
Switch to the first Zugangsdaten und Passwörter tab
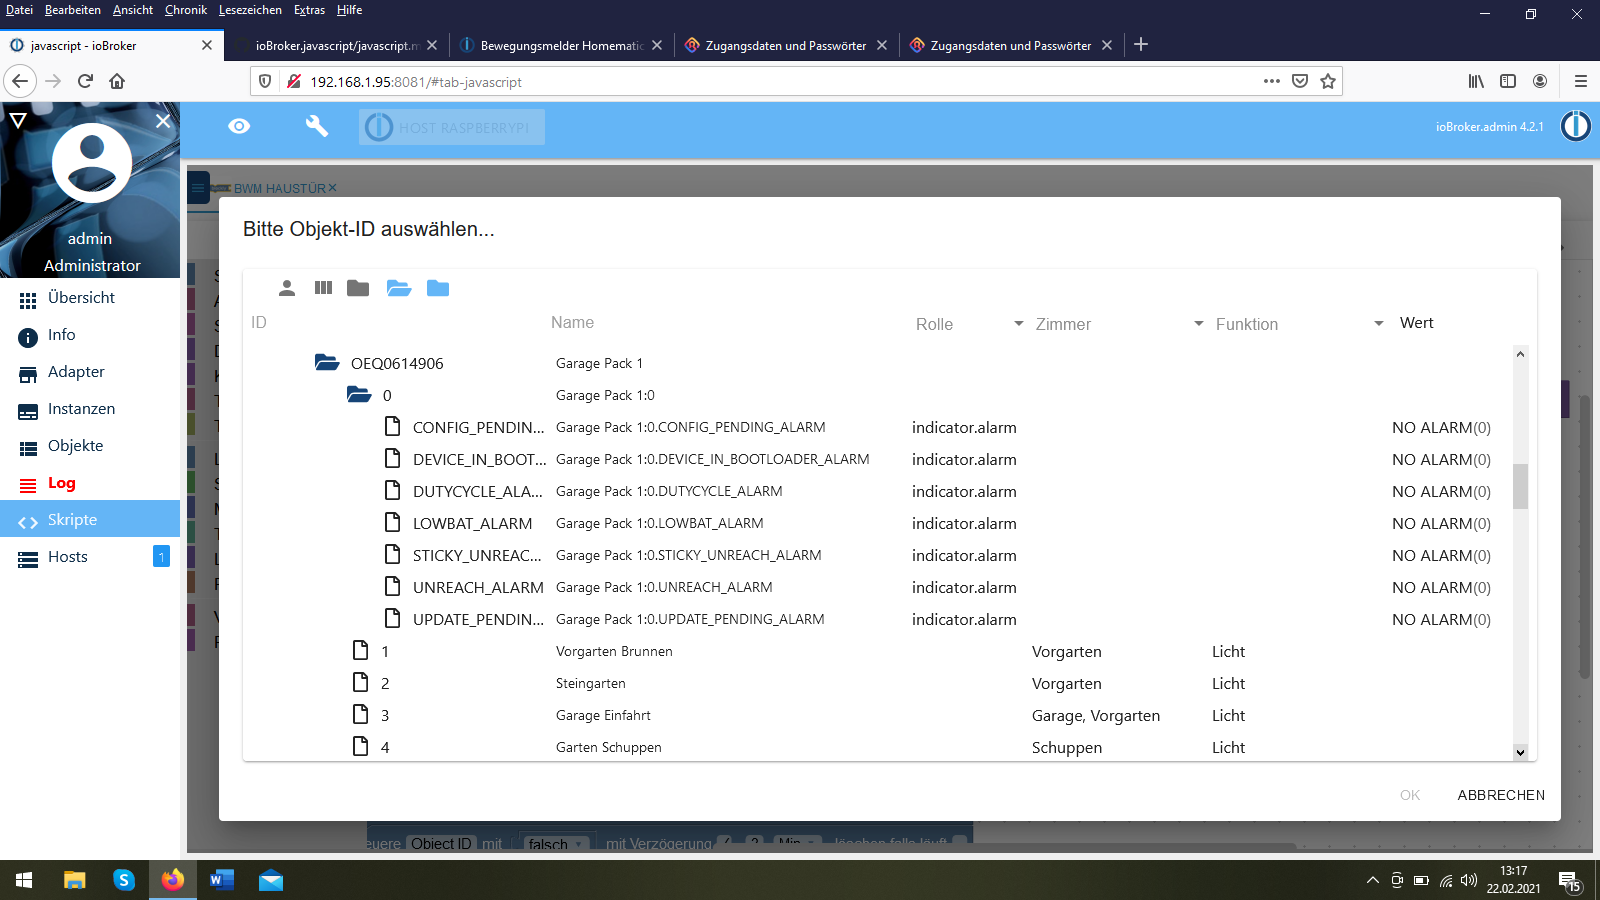pyautogui.click(x=786, y=45)
